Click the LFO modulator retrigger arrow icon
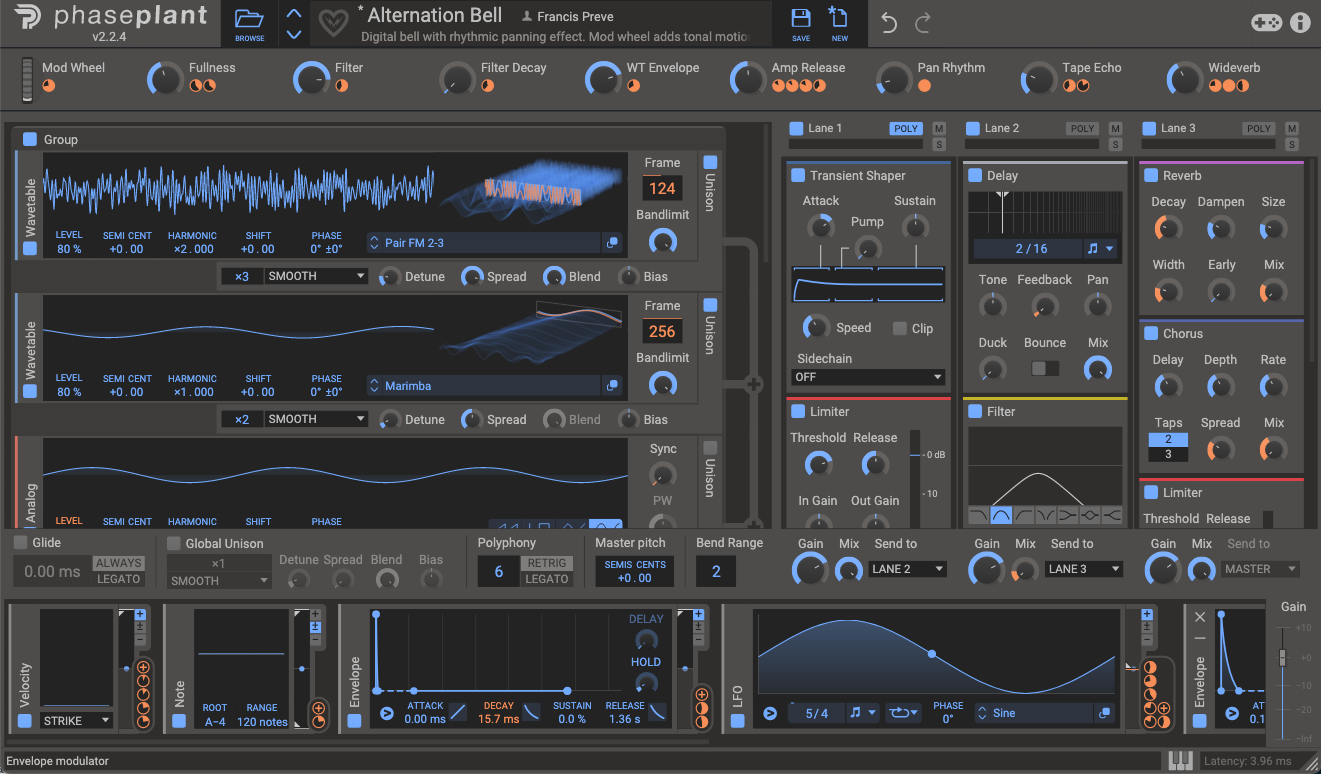1321x774 pixels. coord(769,713)
